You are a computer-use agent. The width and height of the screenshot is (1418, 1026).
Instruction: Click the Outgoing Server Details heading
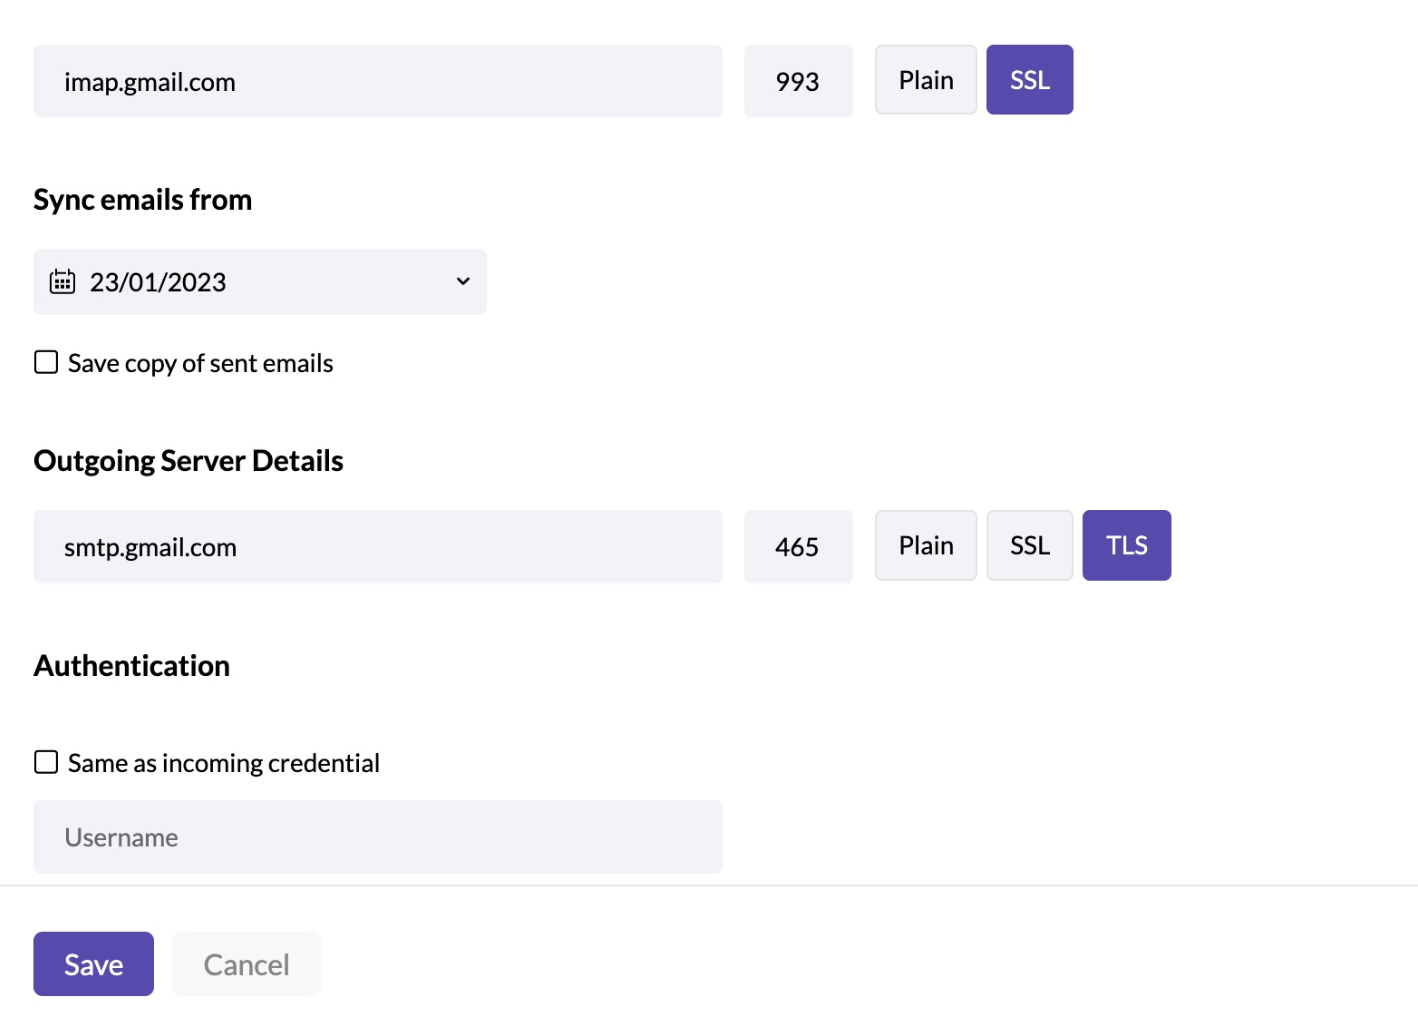point(188,460)
